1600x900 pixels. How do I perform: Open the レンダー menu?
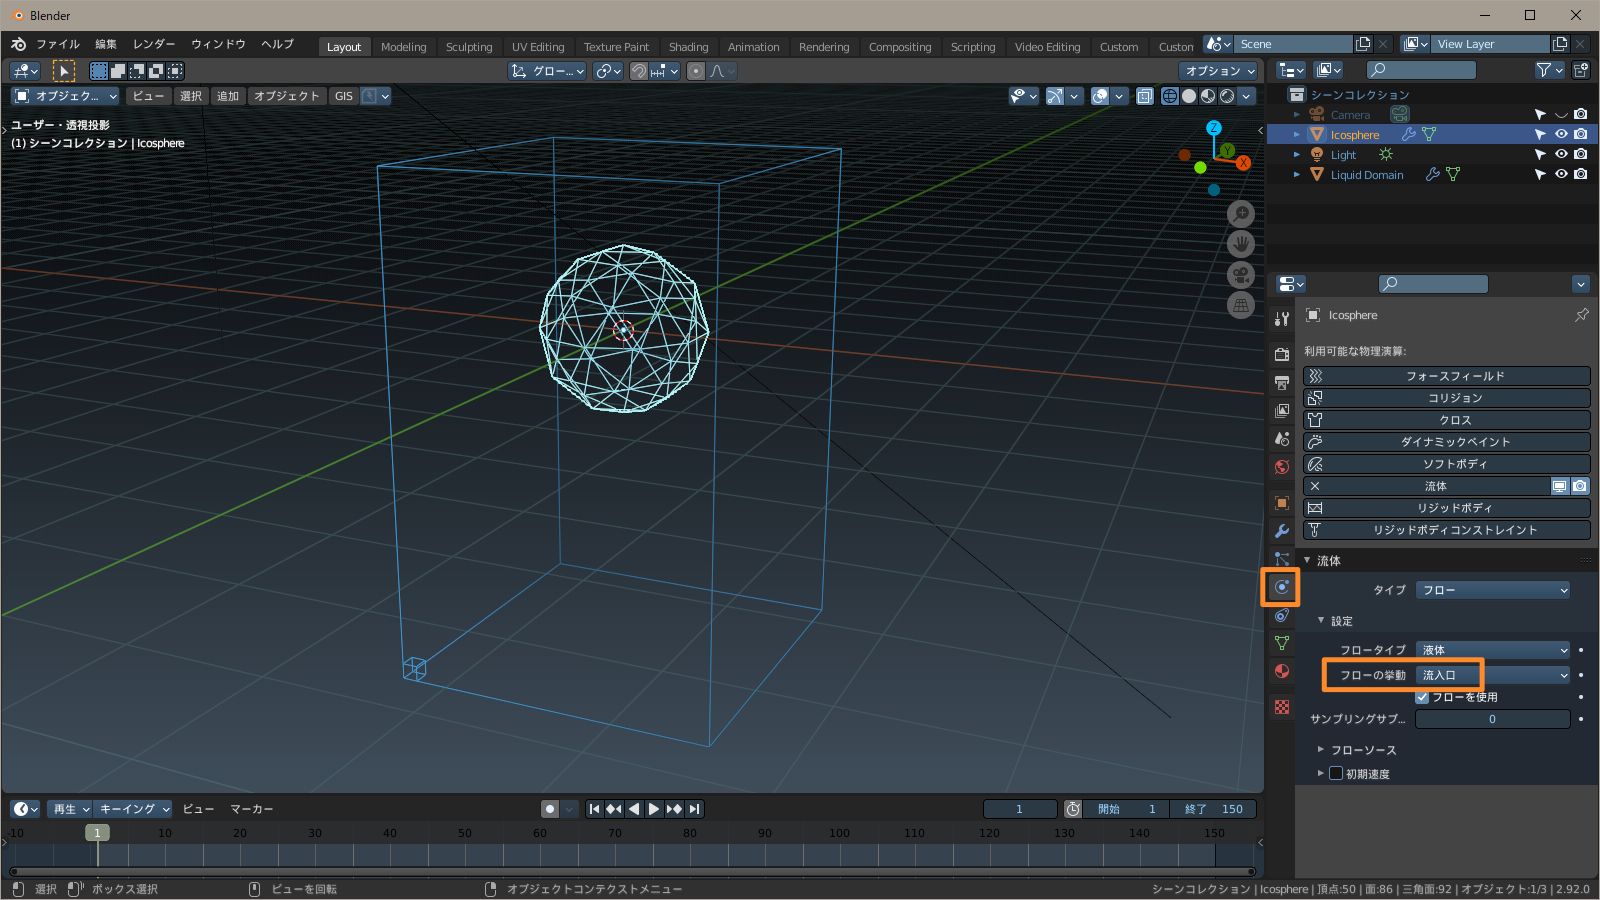tap(154, 44)
